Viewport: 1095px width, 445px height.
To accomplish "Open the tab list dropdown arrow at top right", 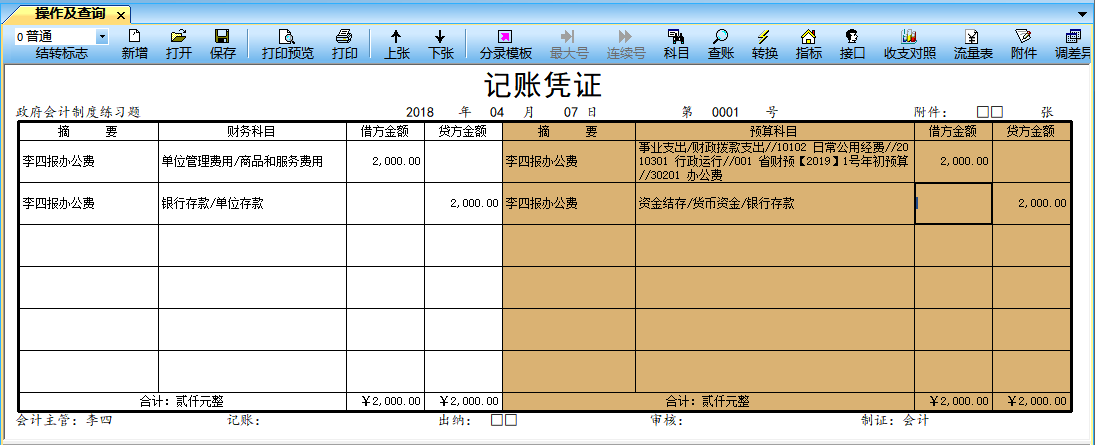I will 1082,15.
